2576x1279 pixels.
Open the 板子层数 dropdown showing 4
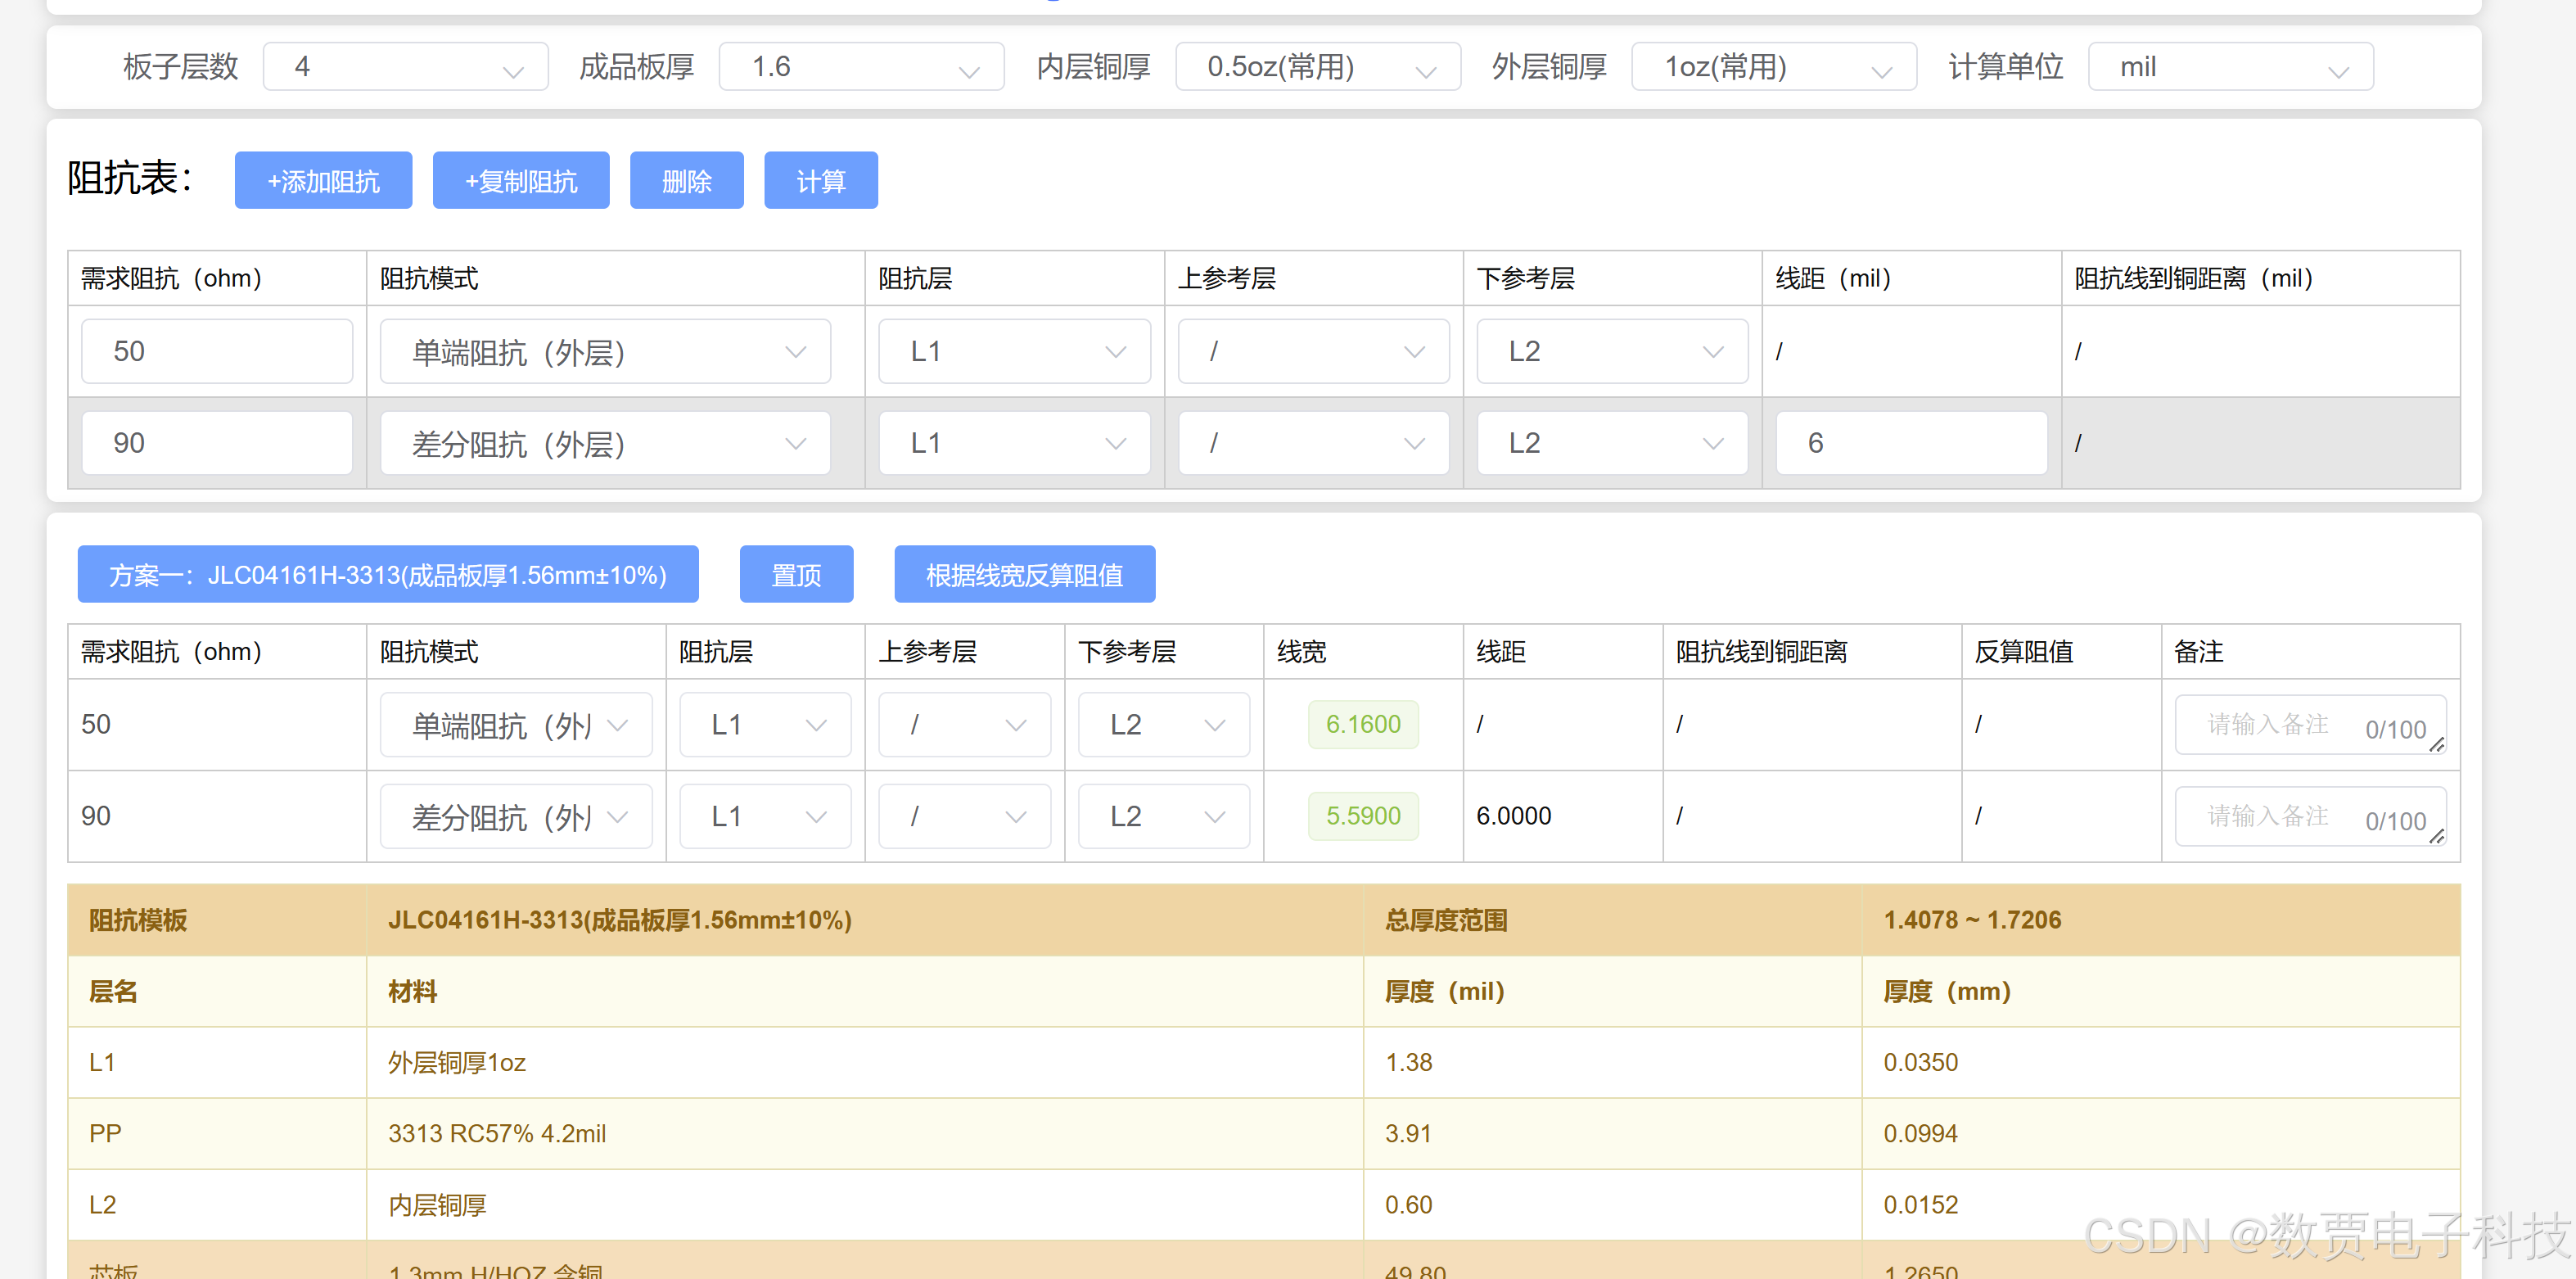[x=405, y=67]
